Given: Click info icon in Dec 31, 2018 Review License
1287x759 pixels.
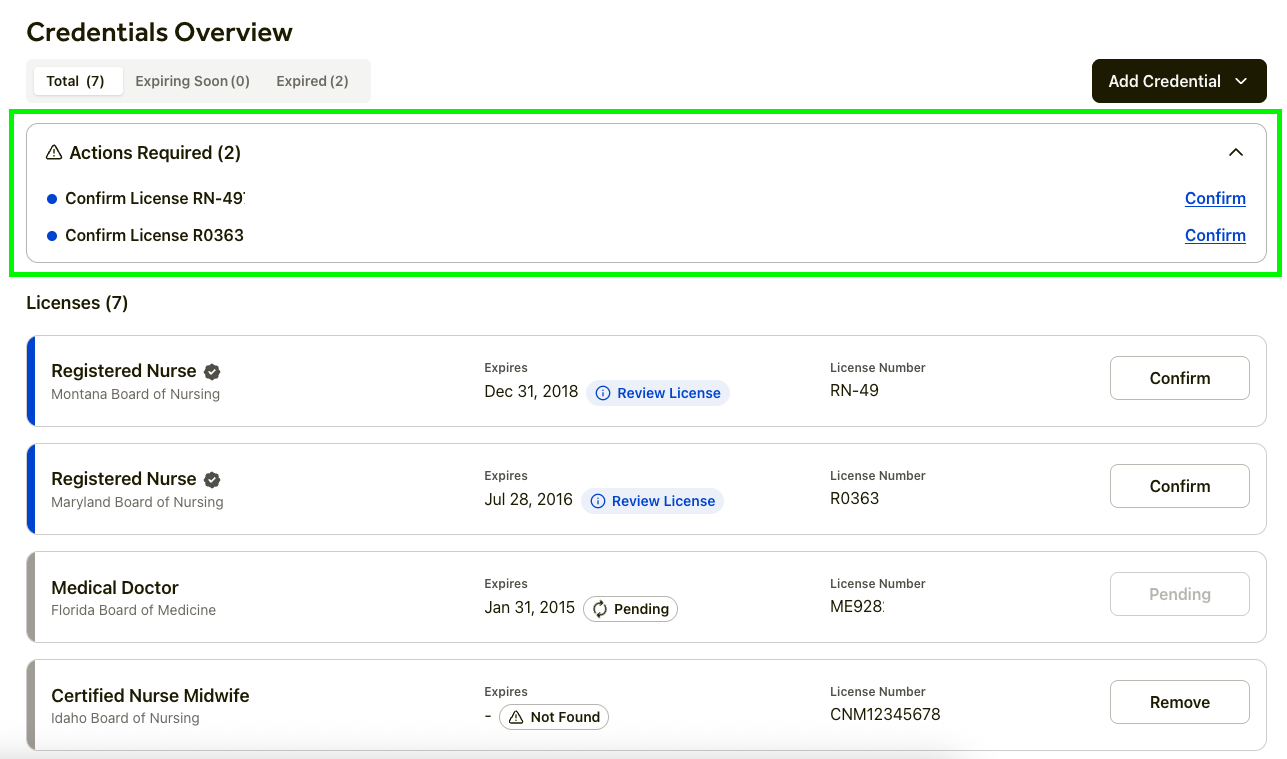Looking at the screenshot, I should pyautogui.click(x=603, y=393).
